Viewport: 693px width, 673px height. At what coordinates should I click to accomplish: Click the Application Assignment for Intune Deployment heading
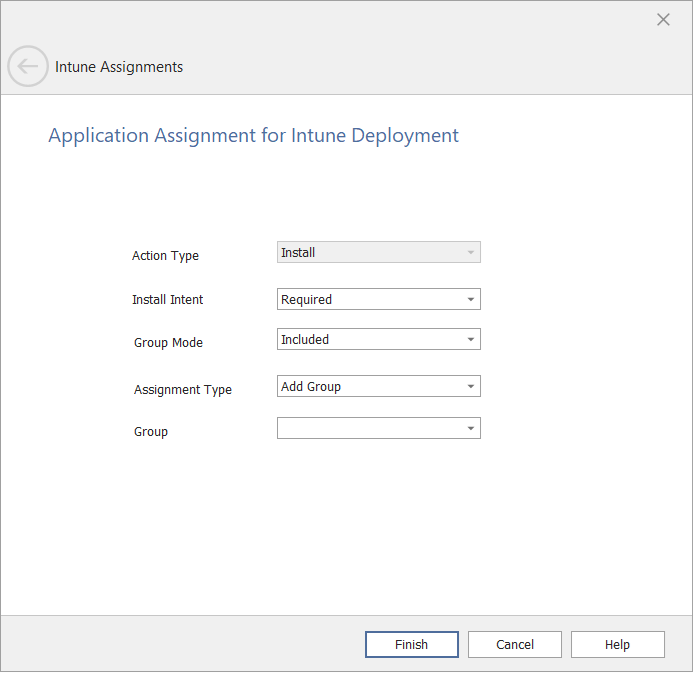tap(253, 136)
